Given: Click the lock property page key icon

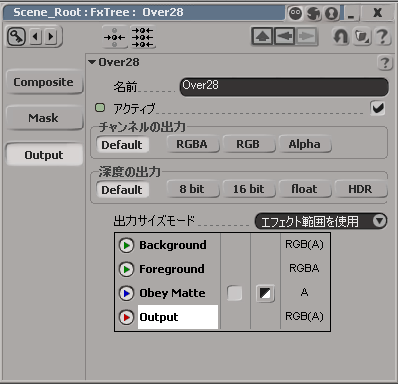Looking at the screenshot, I should point(16,36).
